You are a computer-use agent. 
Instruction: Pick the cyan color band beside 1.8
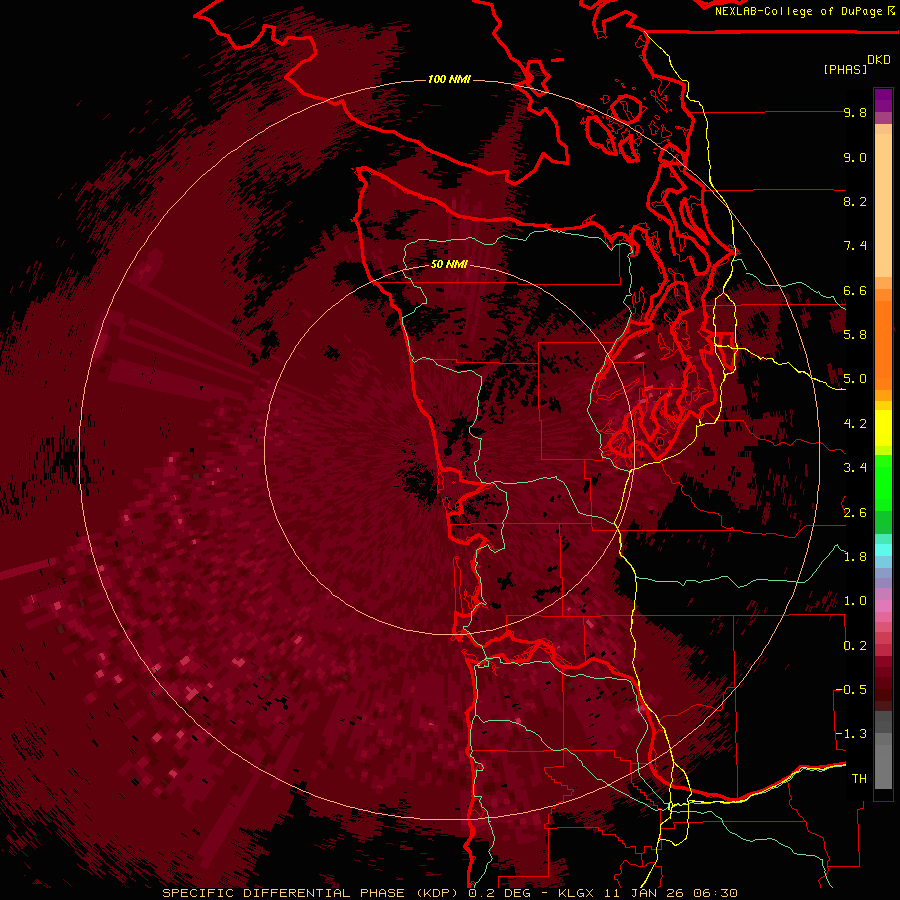coord(883,550)
